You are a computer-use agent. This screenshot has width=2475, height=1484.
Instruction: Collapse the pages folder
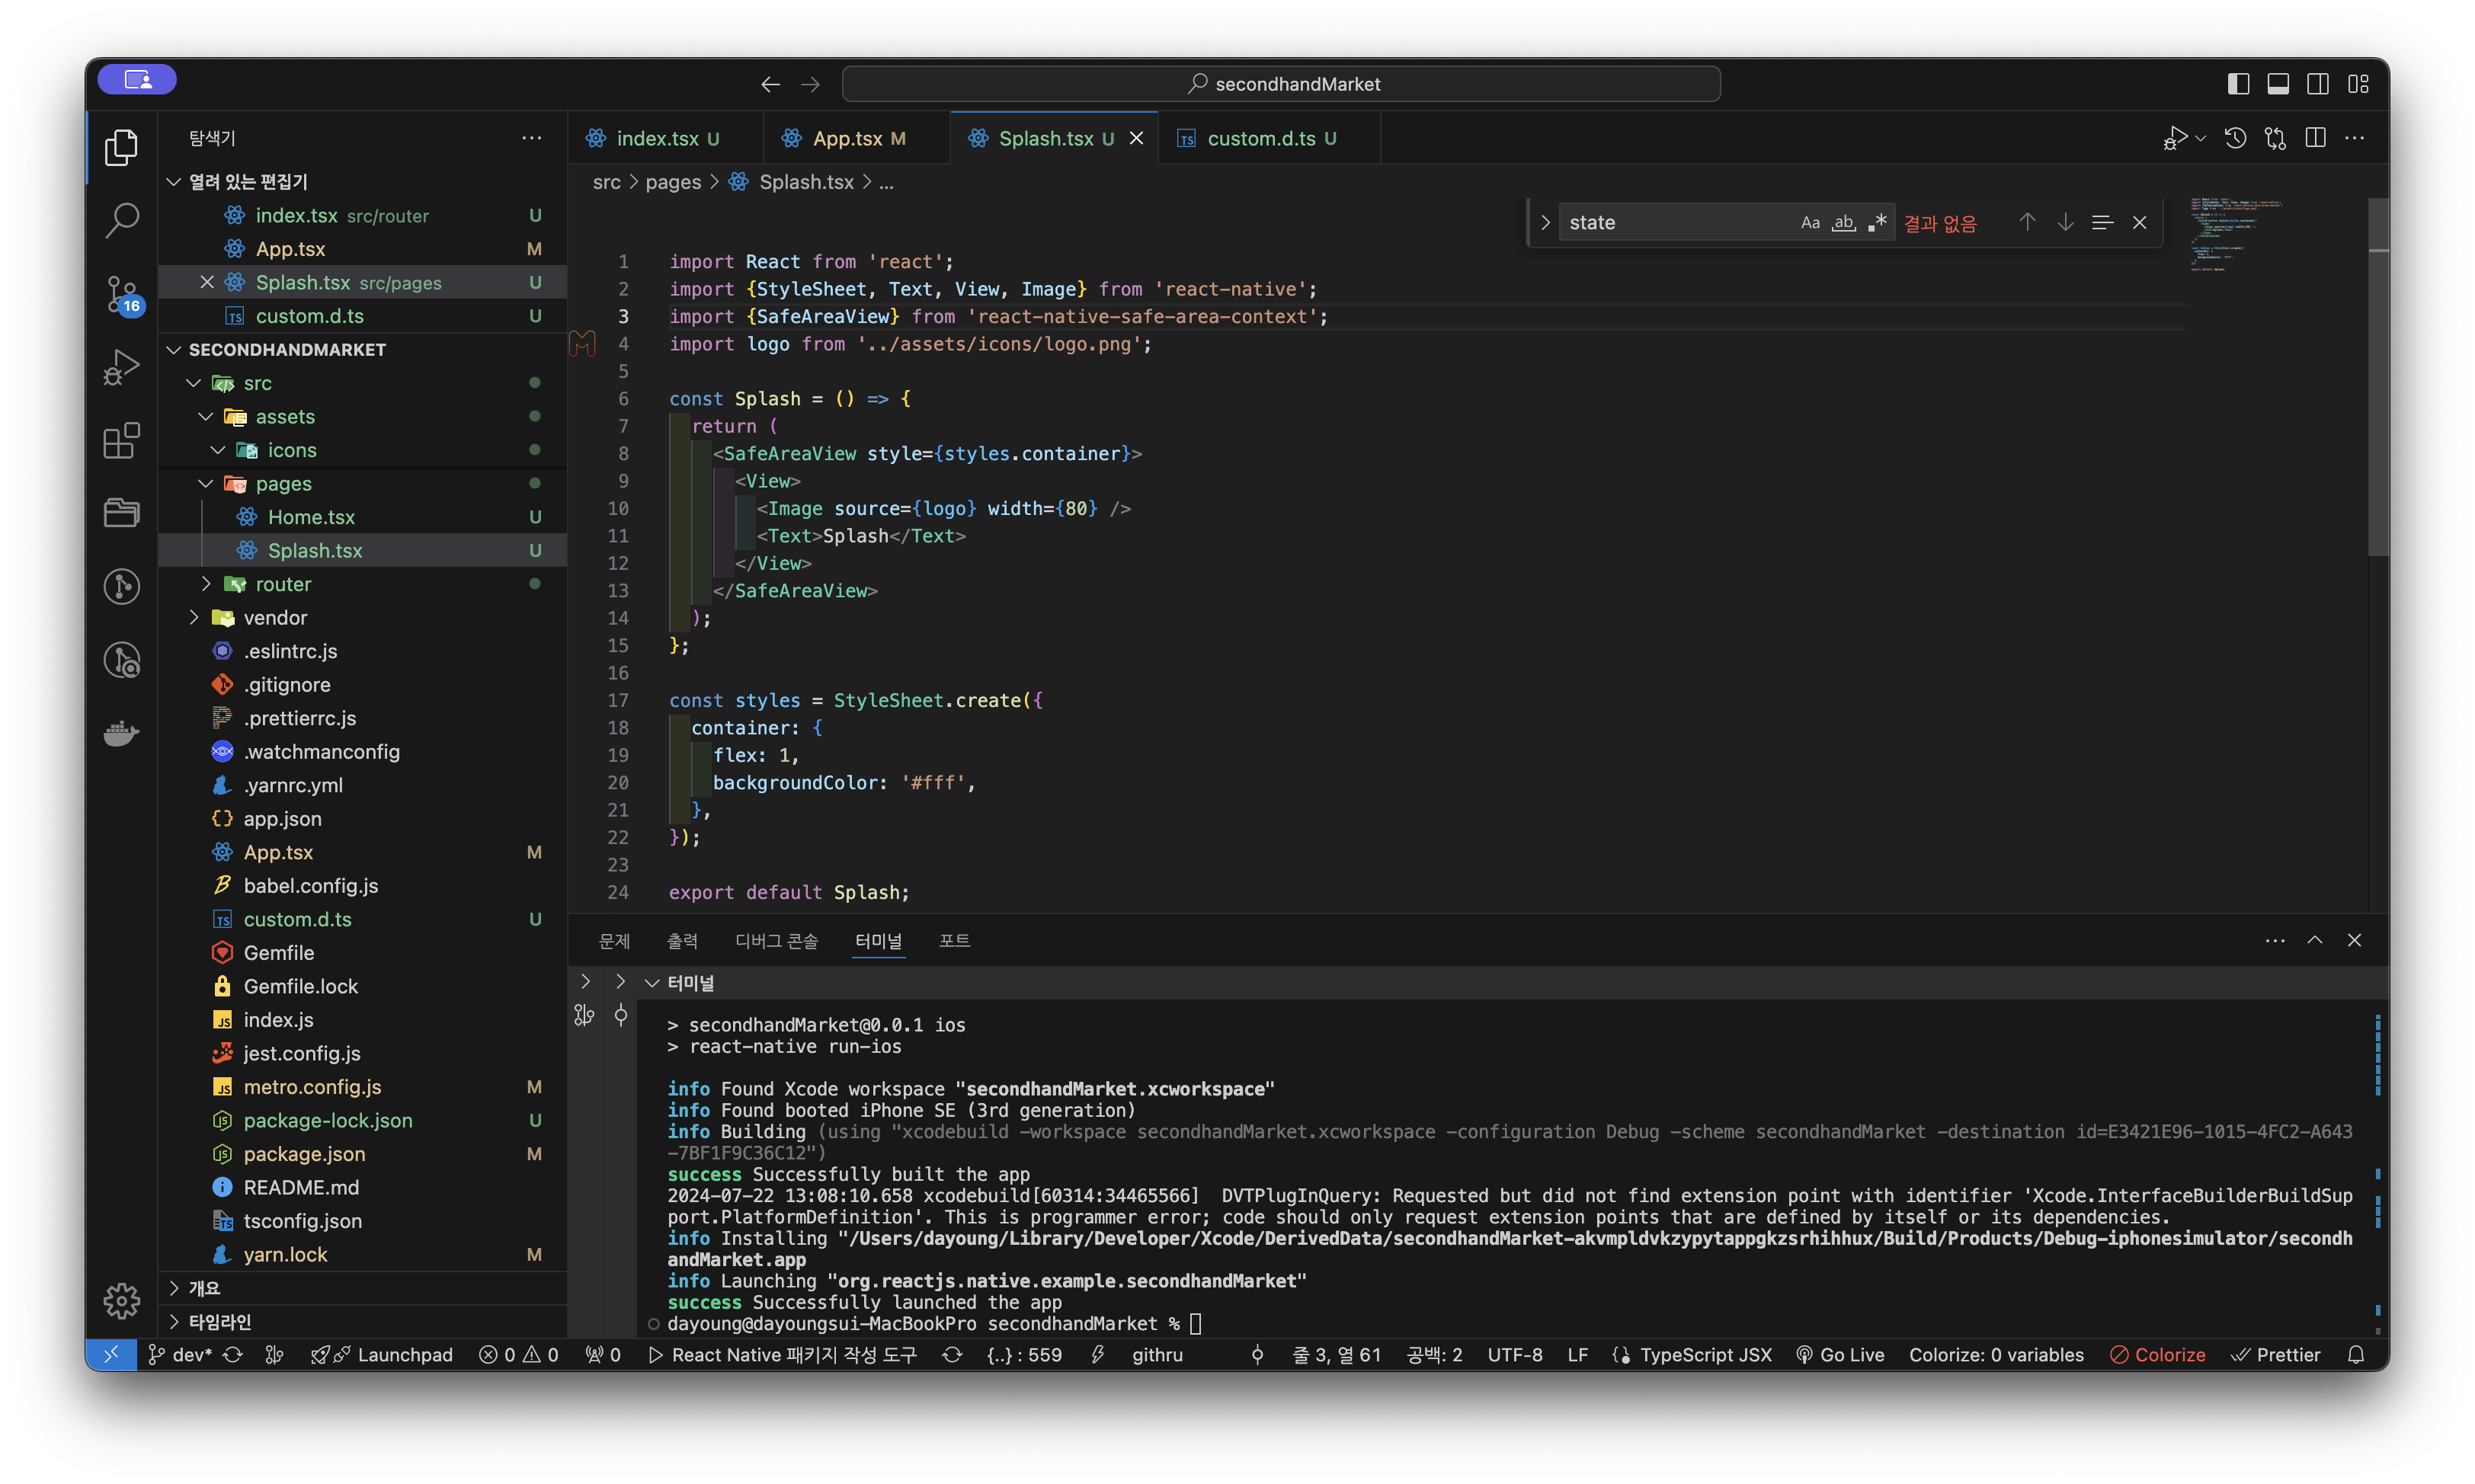coord(282,484)
